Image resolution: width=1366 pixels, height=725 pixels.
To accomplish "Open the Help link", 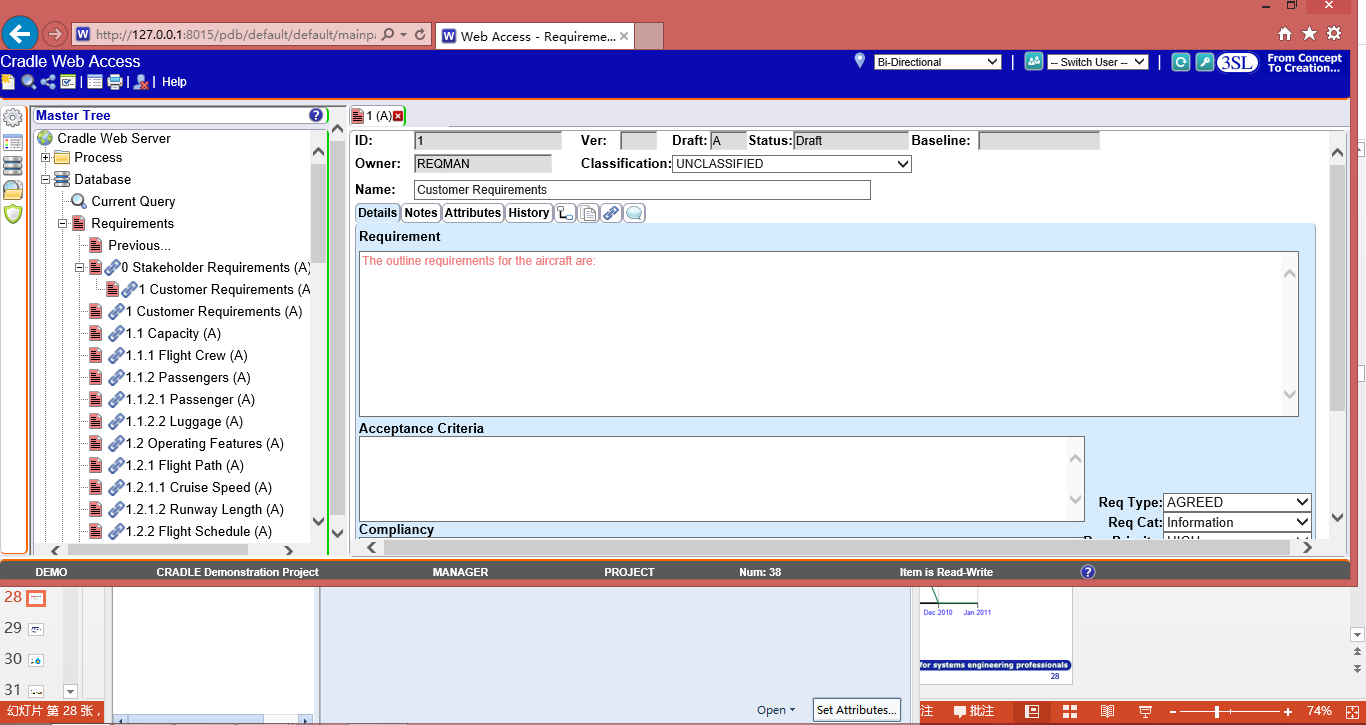I will [174, 82].
